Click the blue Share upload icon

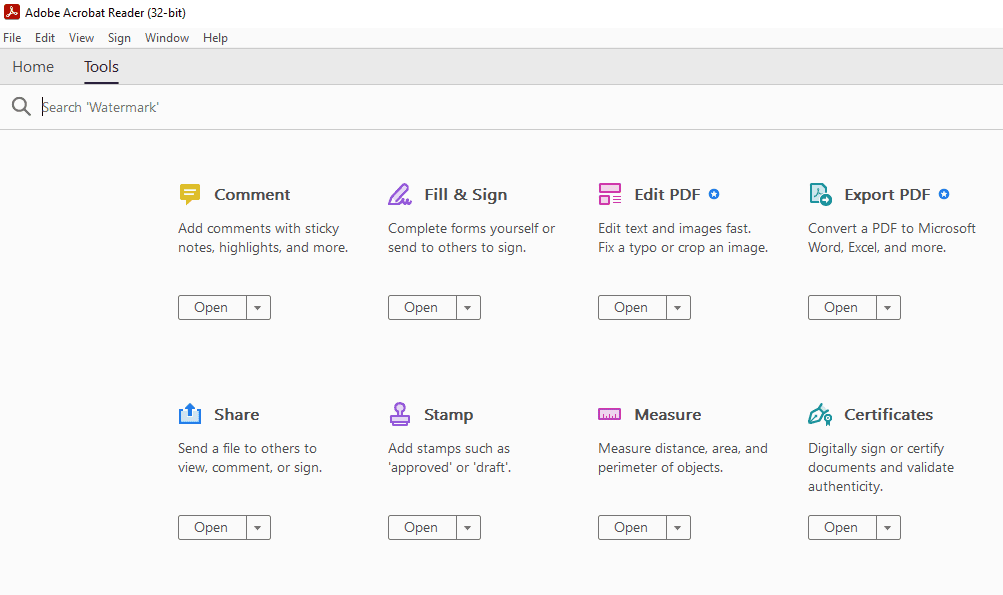coord(190,414)
